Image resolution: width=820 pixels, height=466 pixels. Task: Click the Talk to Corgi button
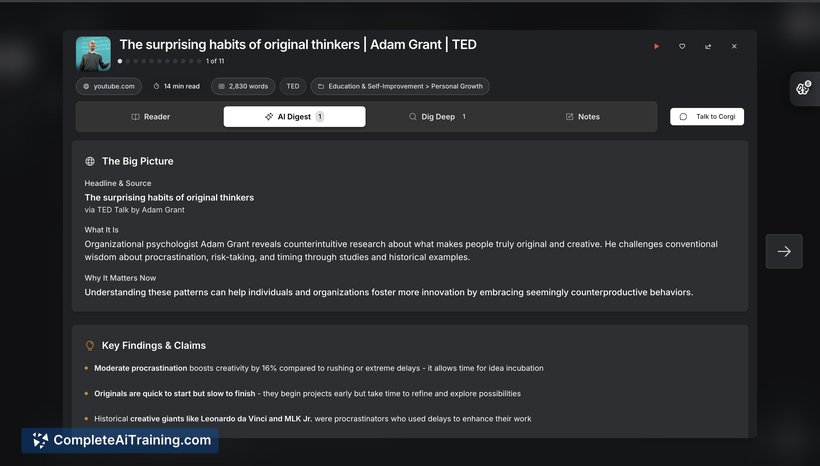707,117
